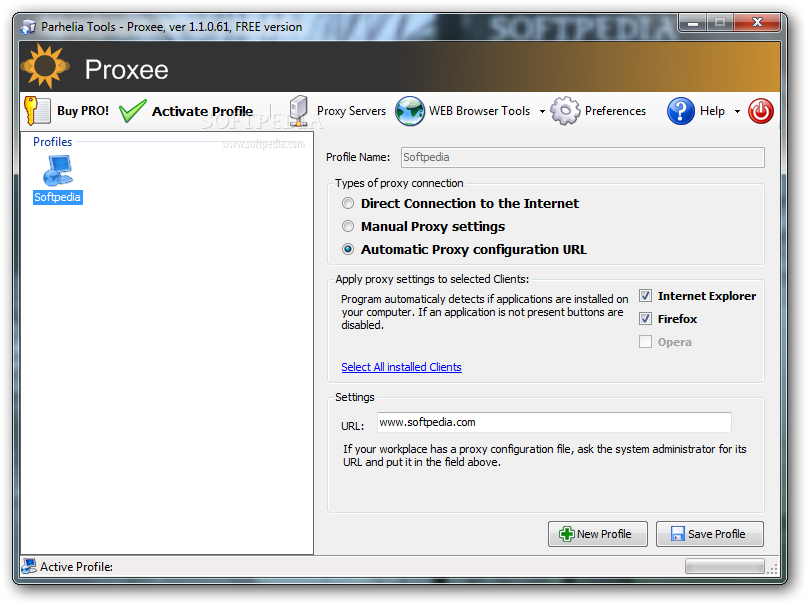Image resolution: width=808 pixels, height=605 pixels.
Task: Click the Profile Name input field
Action: click(x=583, y=157)
